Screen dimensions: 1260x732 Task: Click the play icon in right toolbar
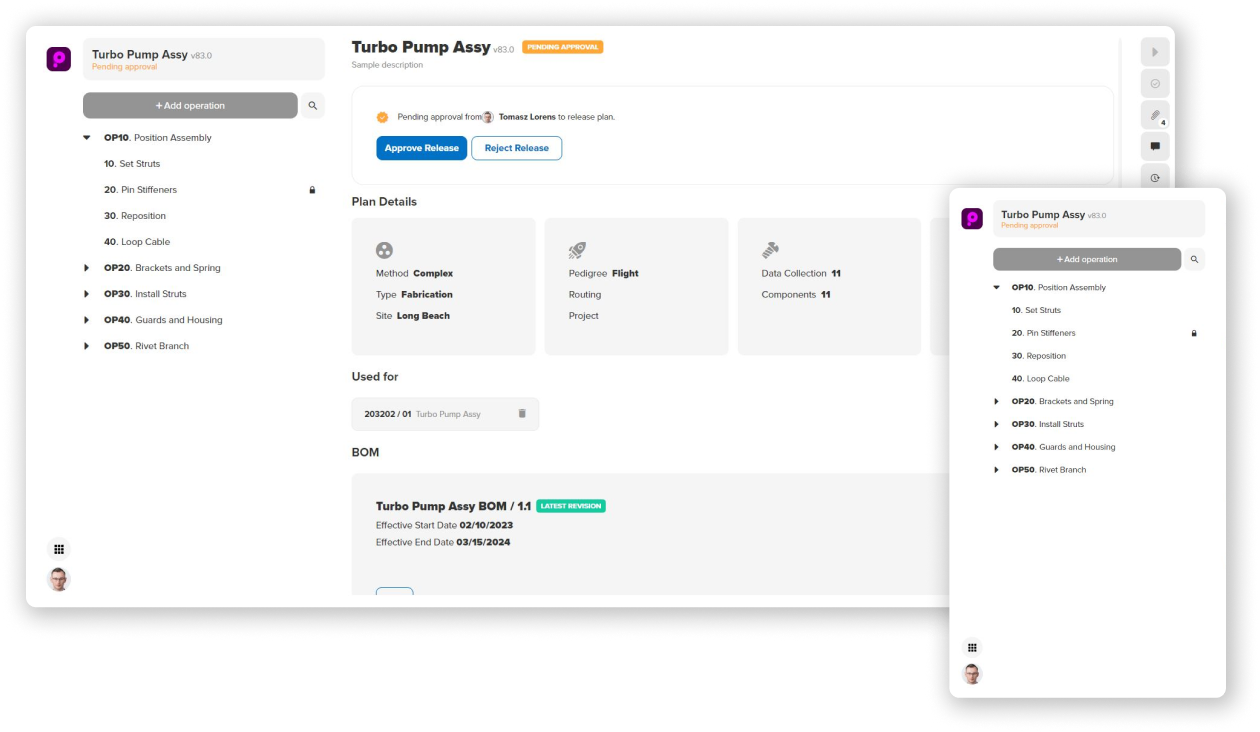click(x=1155, y=52)
